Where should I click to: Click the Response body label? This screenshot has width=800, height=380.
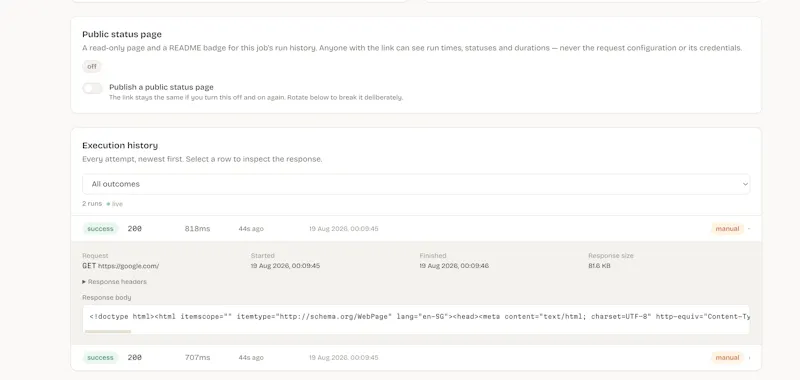point(107,297)
